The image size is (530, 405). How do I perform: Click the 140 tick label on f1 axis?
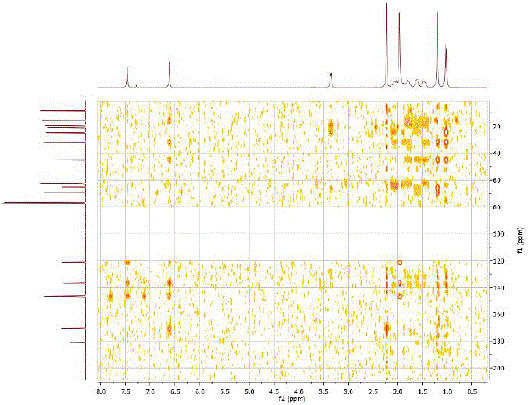[500, 288]
